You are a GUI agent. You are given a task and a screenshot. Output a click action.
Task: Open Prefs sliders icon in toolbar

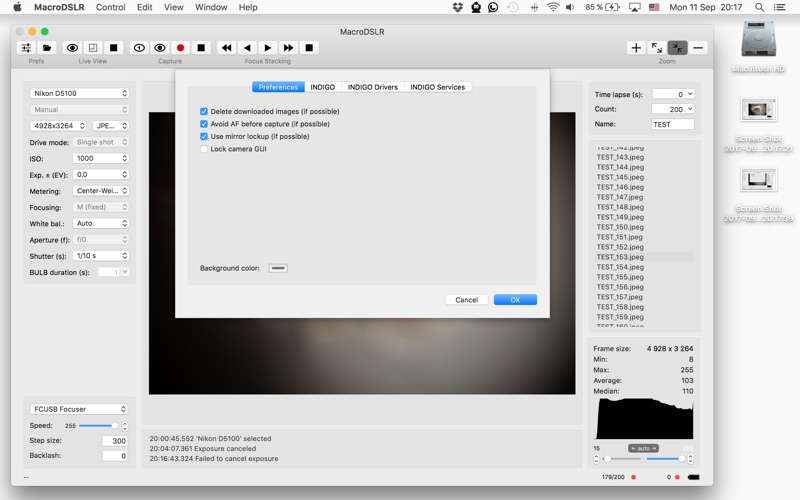26,48
